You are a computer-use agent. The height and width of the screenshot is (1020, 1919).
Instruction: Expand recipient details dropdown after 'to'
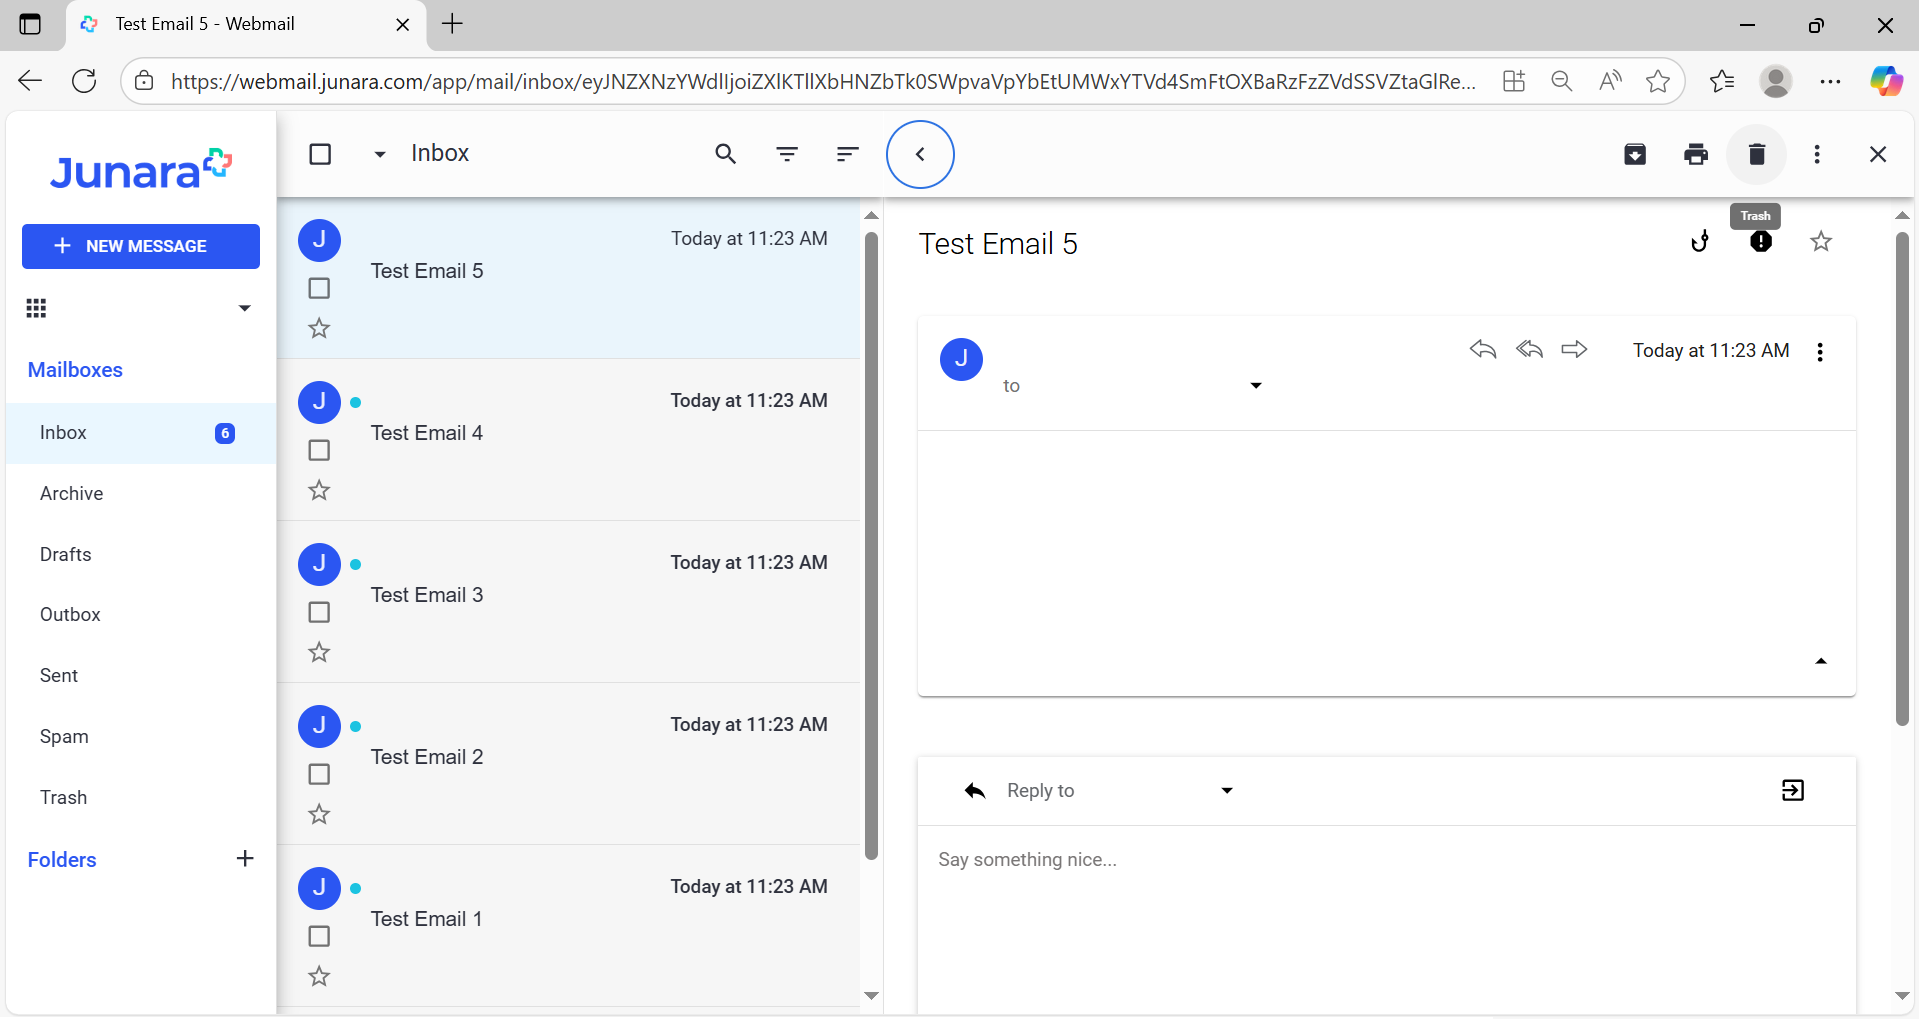[1256, 386]
